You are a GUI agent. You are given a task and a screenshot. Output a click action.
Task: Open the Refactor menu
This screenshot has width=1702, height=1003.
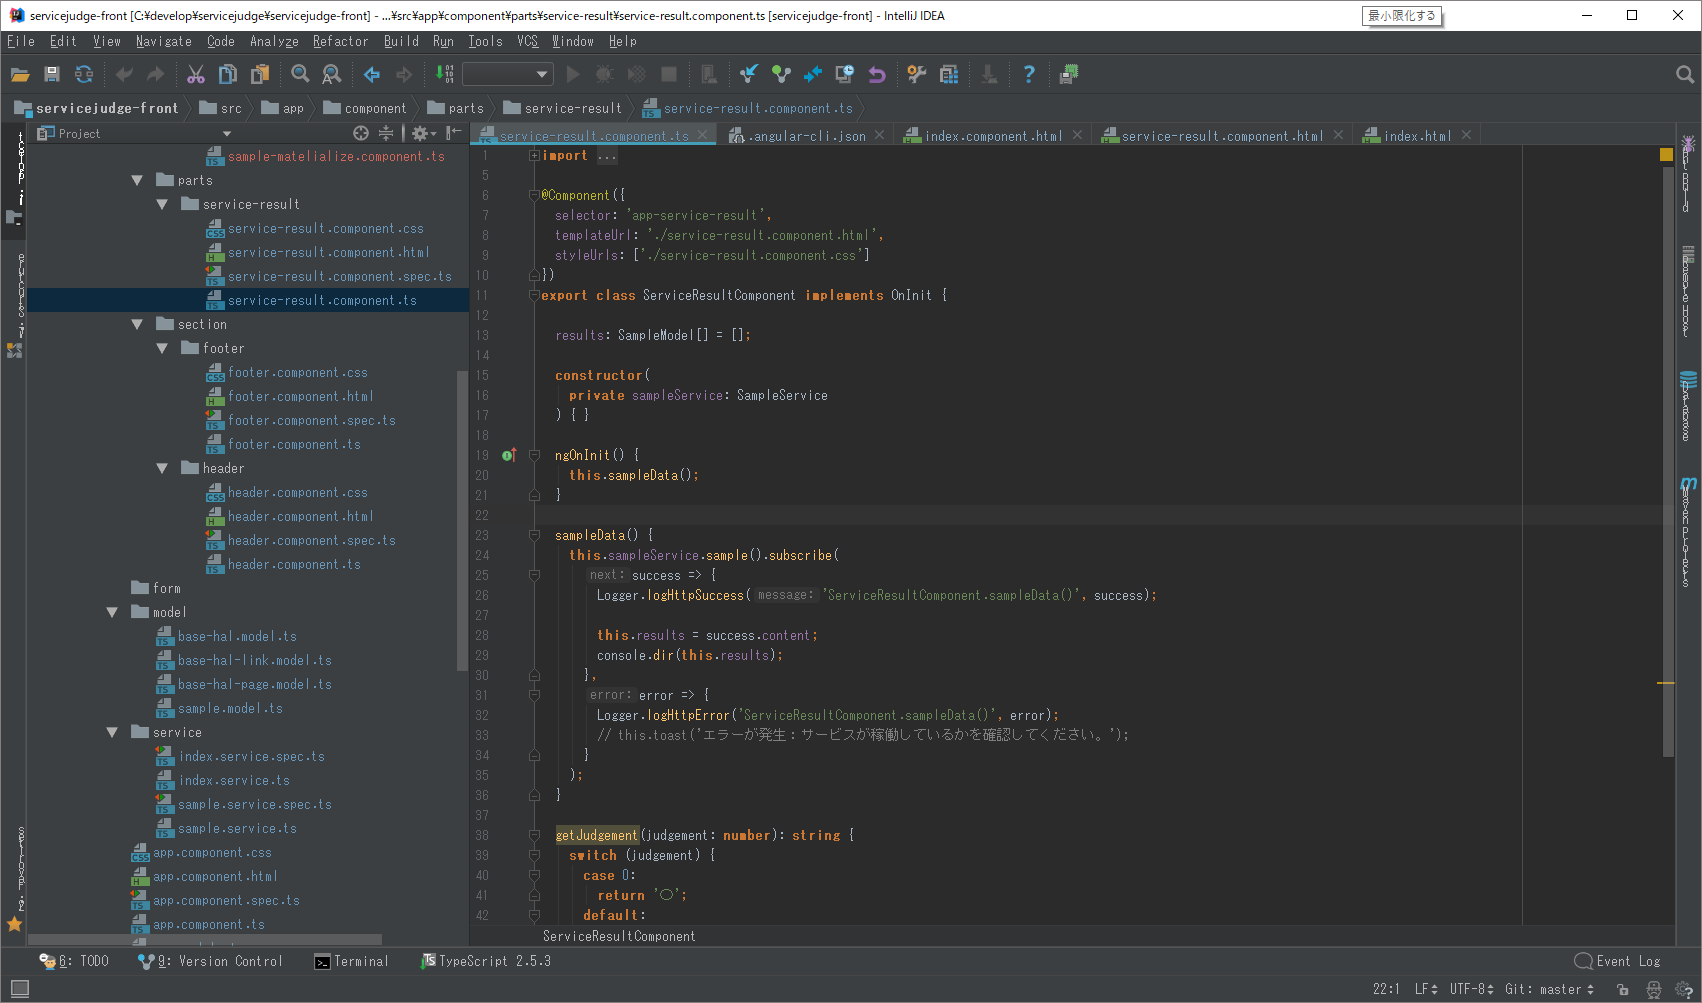click(x=340, y=41)
